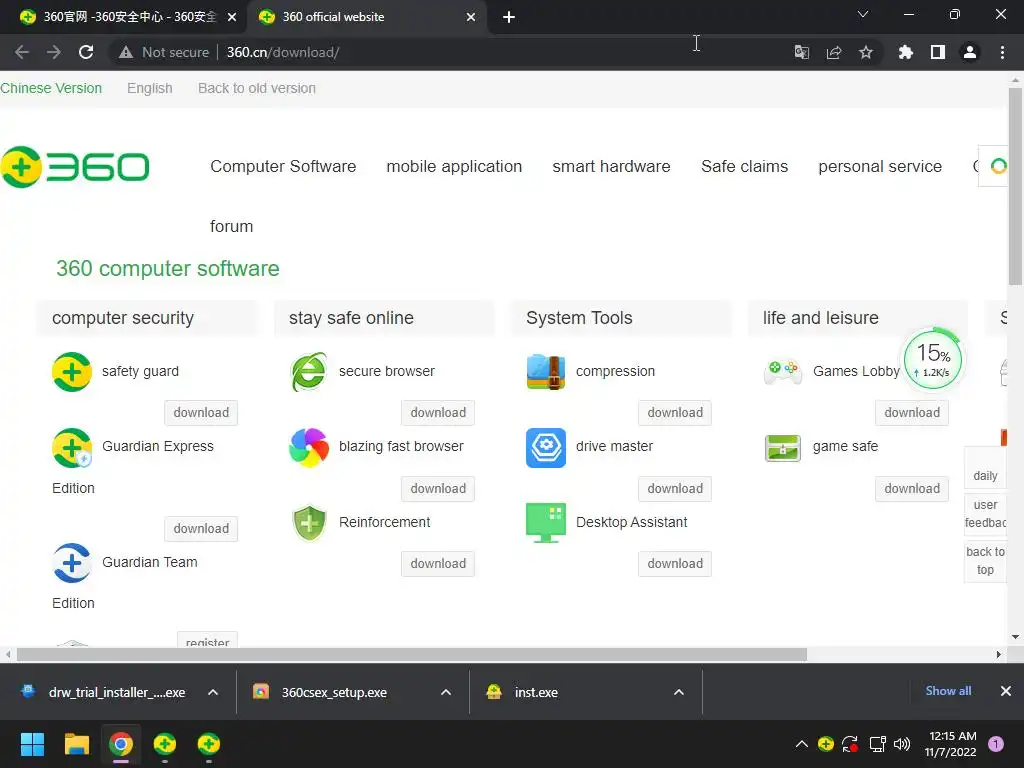
Task: Download secure browser
Action: click(x=438, y=413)
